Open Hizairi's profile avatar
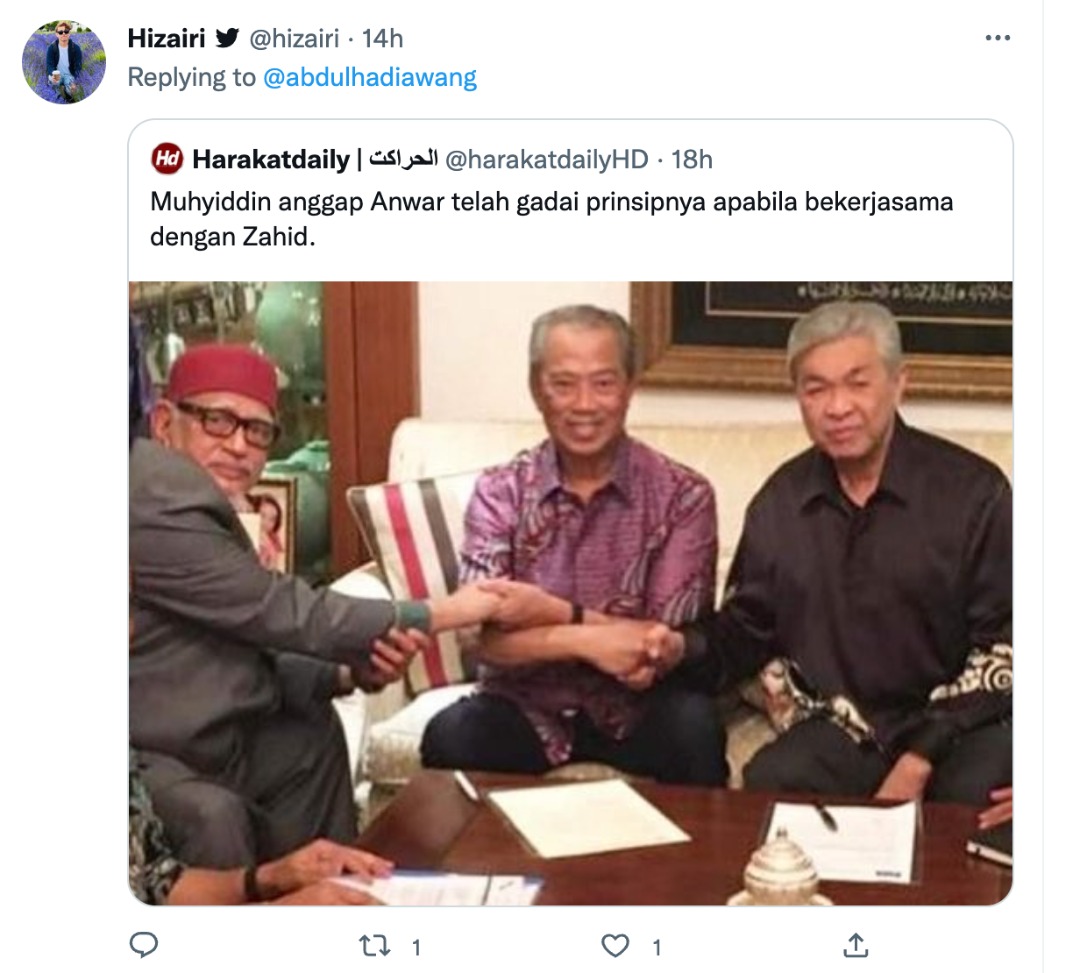 pos(64,62)
